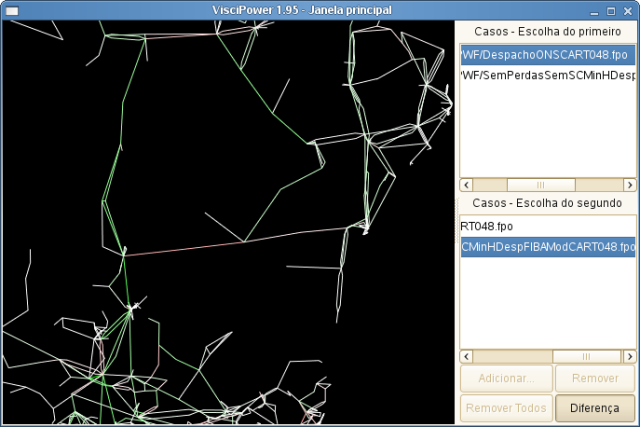The image size is (640, 427).
Task: Click left arrow of second list scrollbar
Action: (x=467, y=356)
